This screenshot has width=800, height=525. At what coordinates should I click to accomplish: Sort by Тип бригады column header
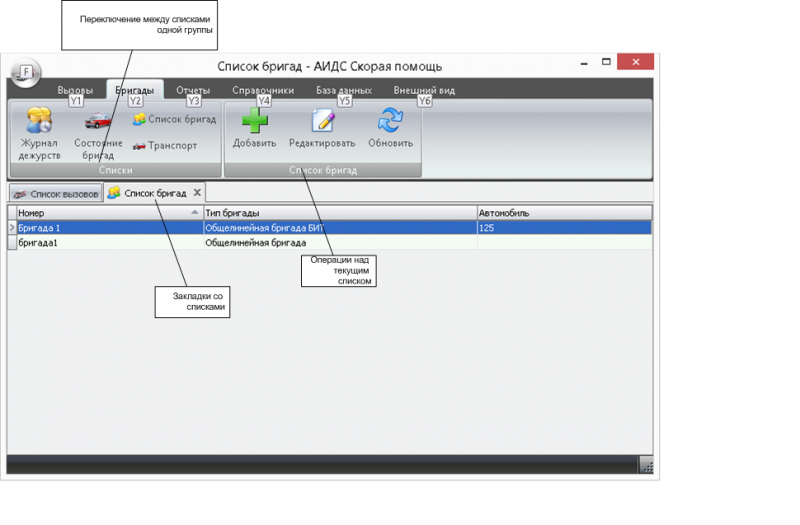tap(338, 213)
